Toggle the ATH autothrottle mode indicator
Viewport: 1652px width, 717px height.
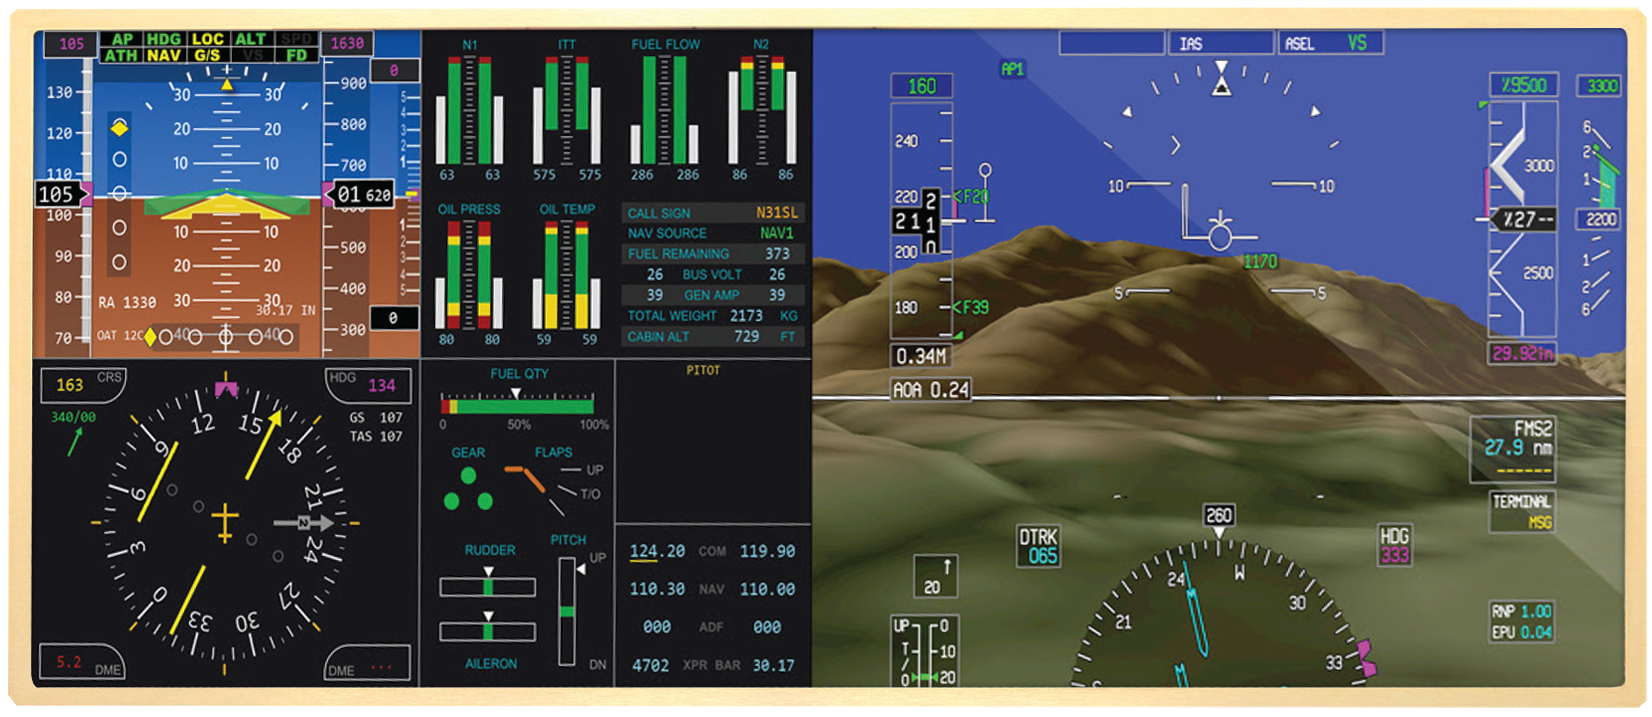coord(121,56)
